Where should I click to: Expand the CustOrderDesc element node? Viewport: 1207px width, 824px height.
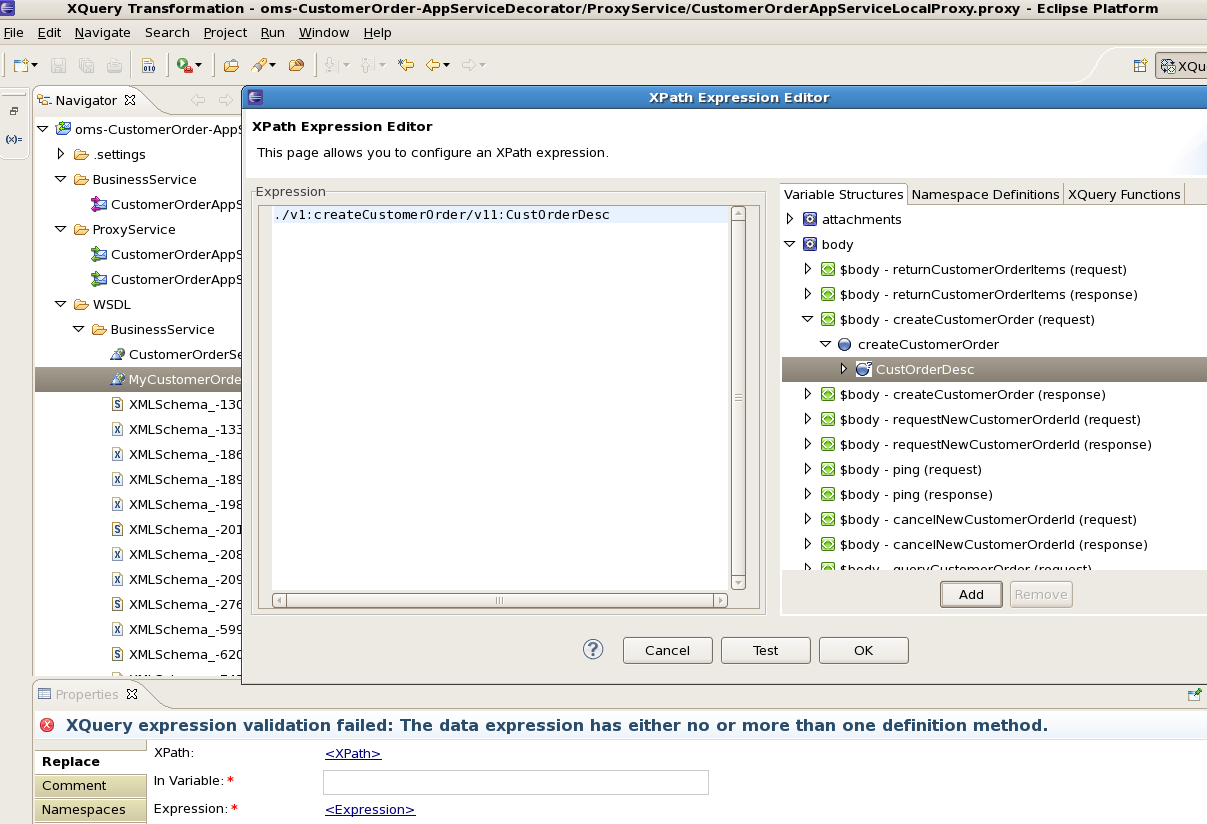tap(843, 369)
